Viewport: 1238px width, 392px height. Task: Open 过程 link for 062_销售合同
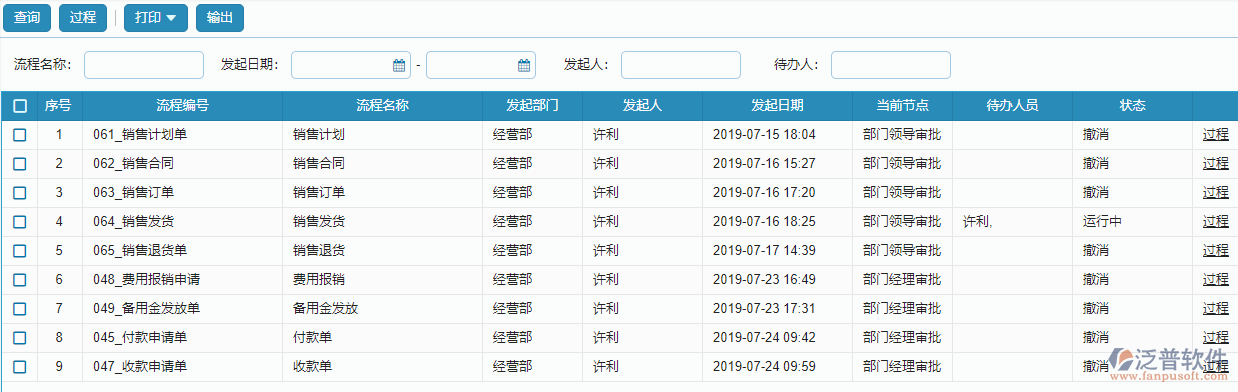[x=1216, y=164]
